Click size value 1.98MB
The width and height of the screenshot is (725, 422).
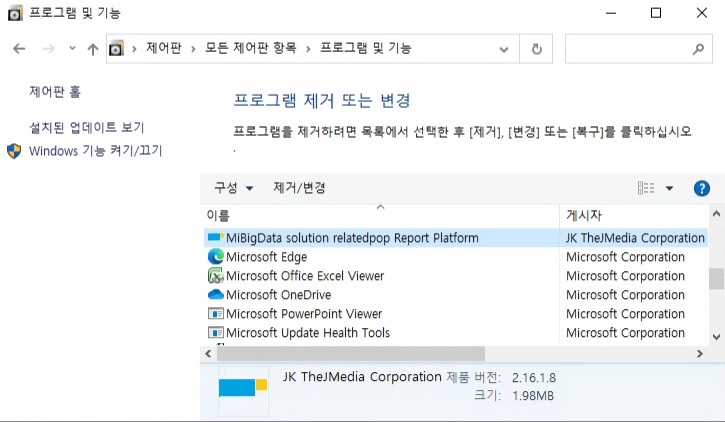533,396
